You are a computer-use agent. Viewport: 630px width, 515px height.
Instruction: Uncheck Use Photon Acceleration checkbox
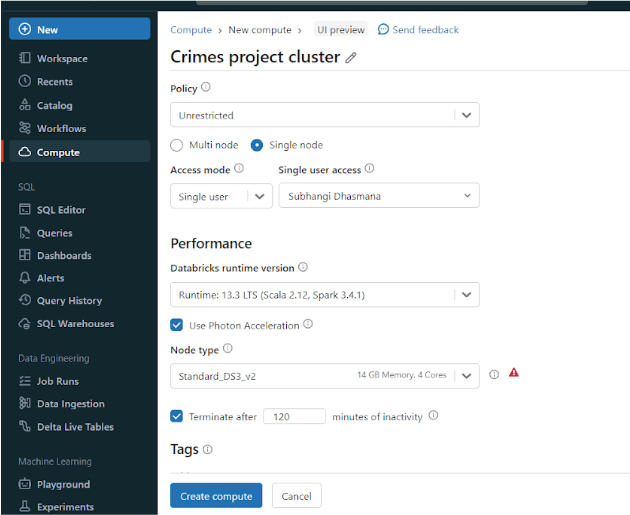coord(176,325)
